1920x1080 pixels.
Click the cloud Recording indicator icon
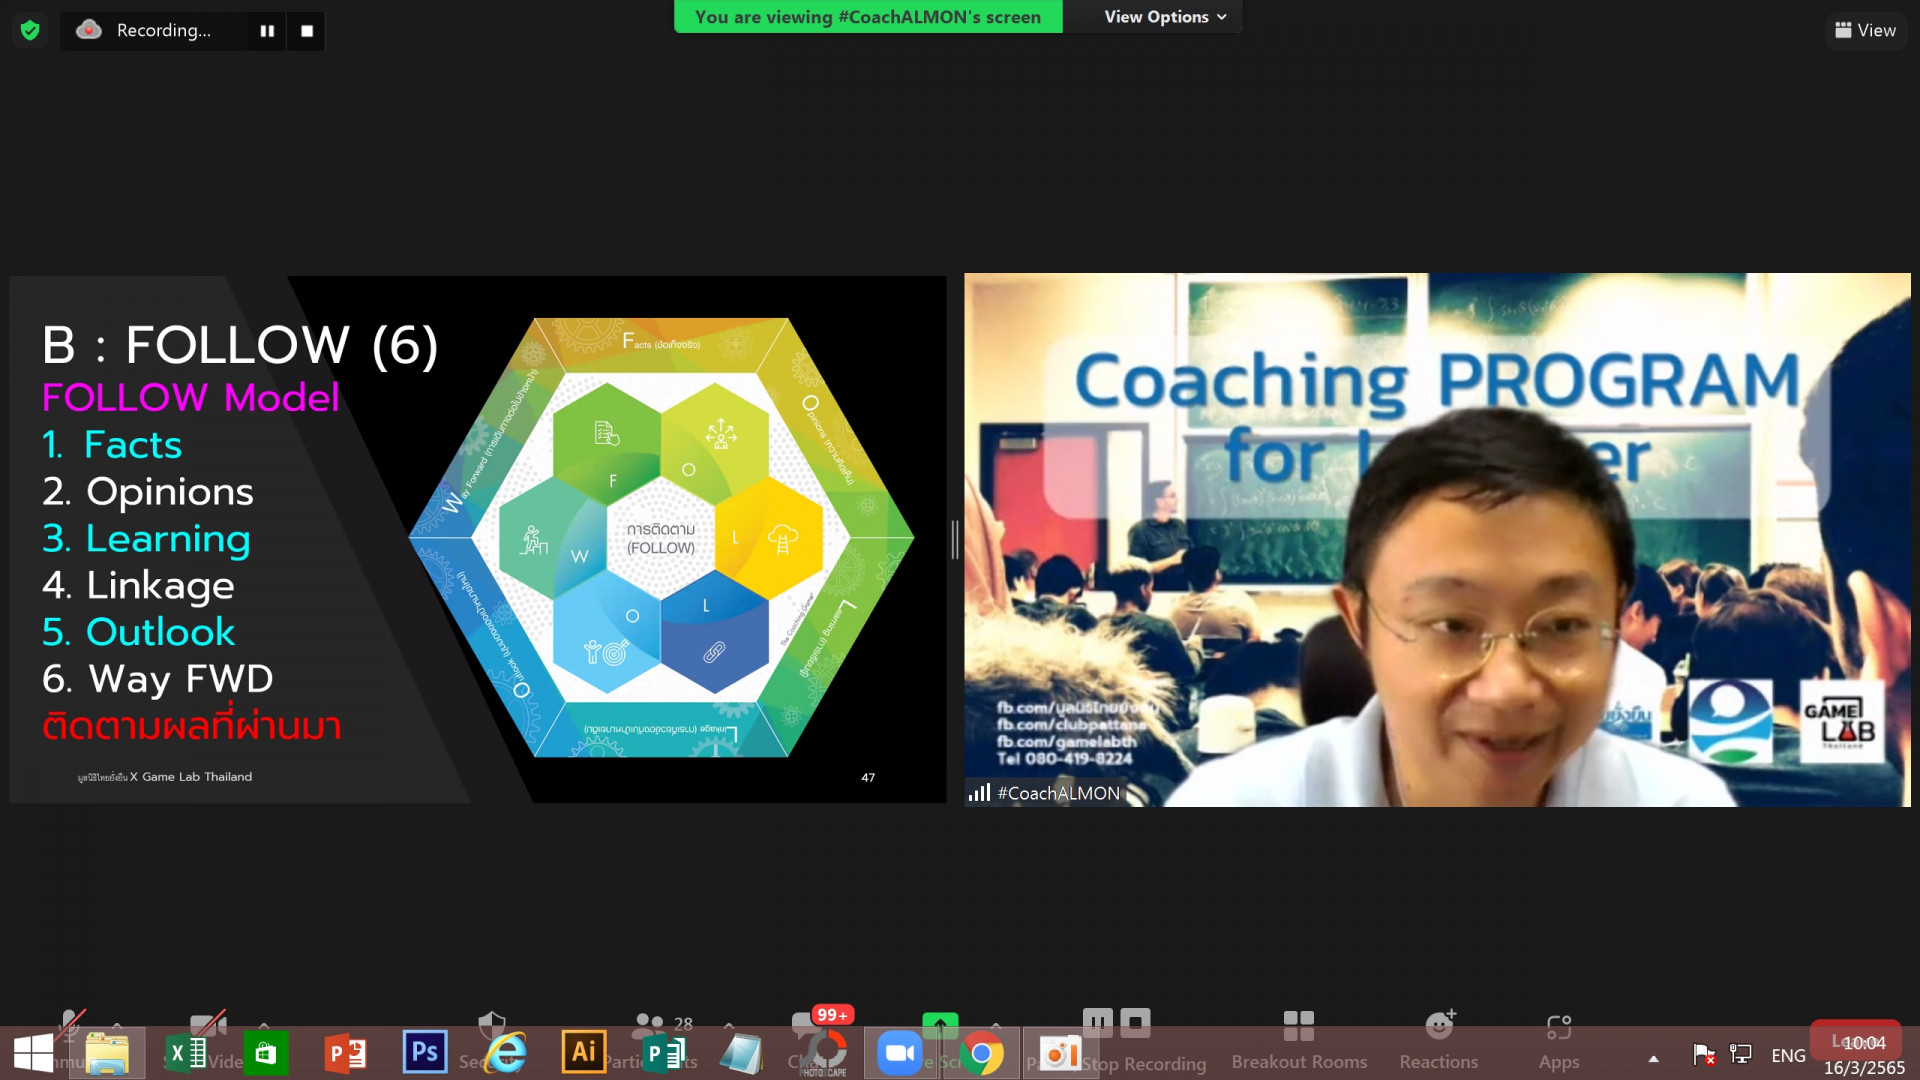point(89,30)
